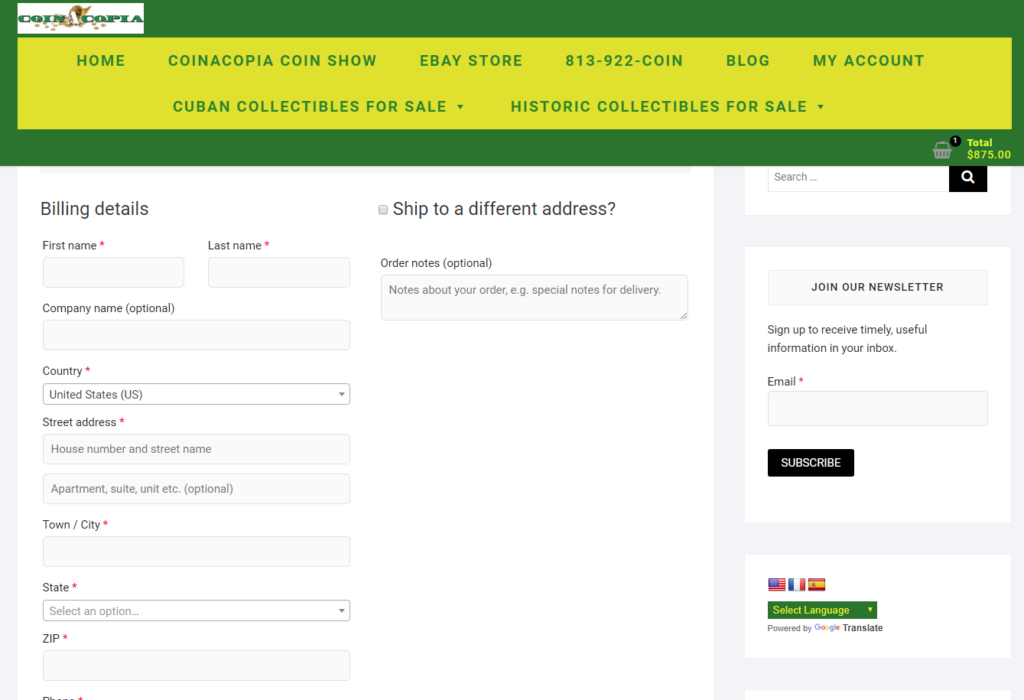1024x700 pixels.
Task: Open the shopping cart basket icon
Action: [942, 150]
